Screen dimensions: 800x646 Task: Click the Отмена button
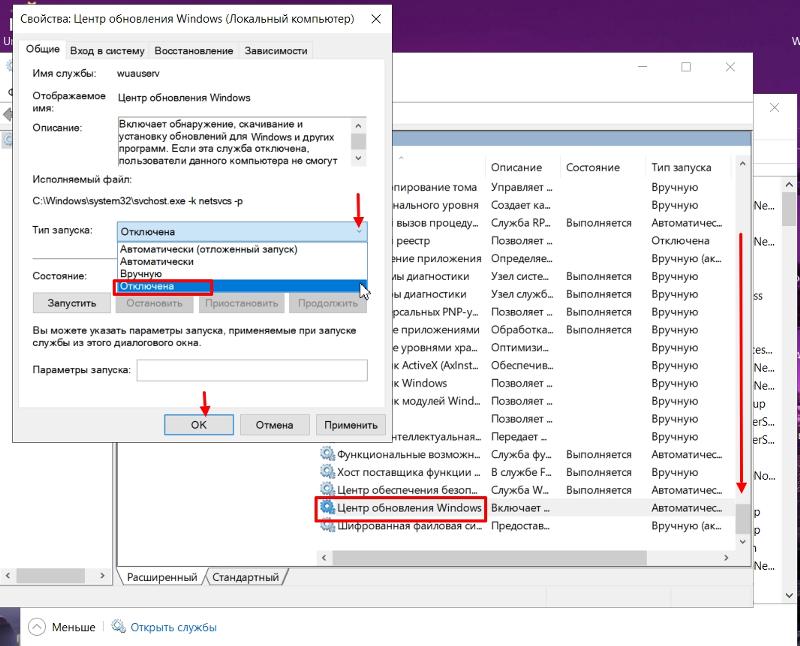click(274, 425)
